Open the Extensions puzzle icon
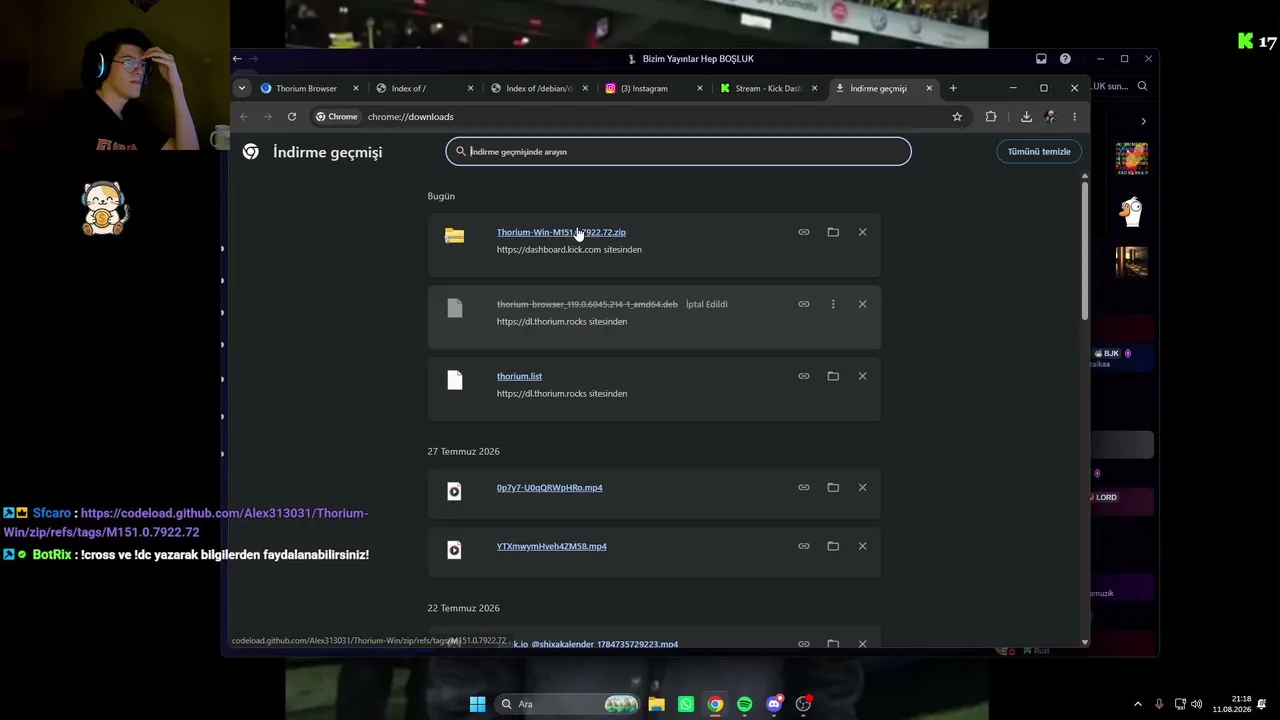1280x720 pixels. (x=991, y=117)
